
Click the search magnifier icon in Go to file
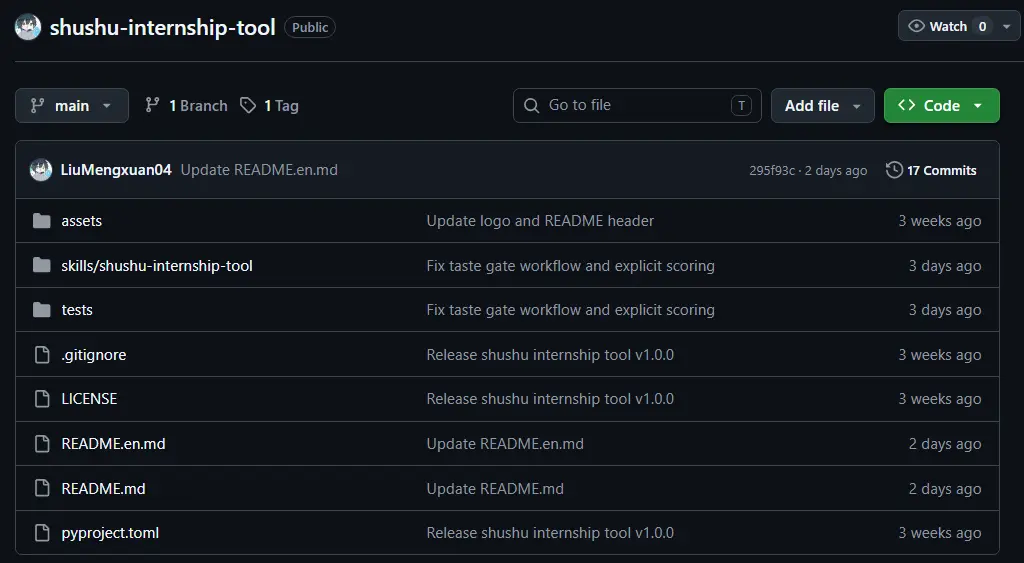click(x=532, y=105)
